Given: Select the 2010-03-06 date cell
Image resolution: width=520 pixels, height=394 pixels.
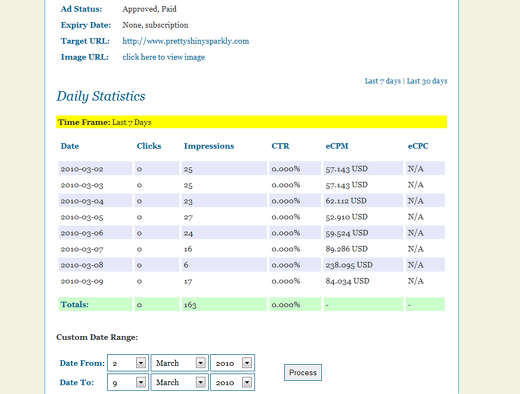Looking at the screenshot, I should tap(95, 233).
